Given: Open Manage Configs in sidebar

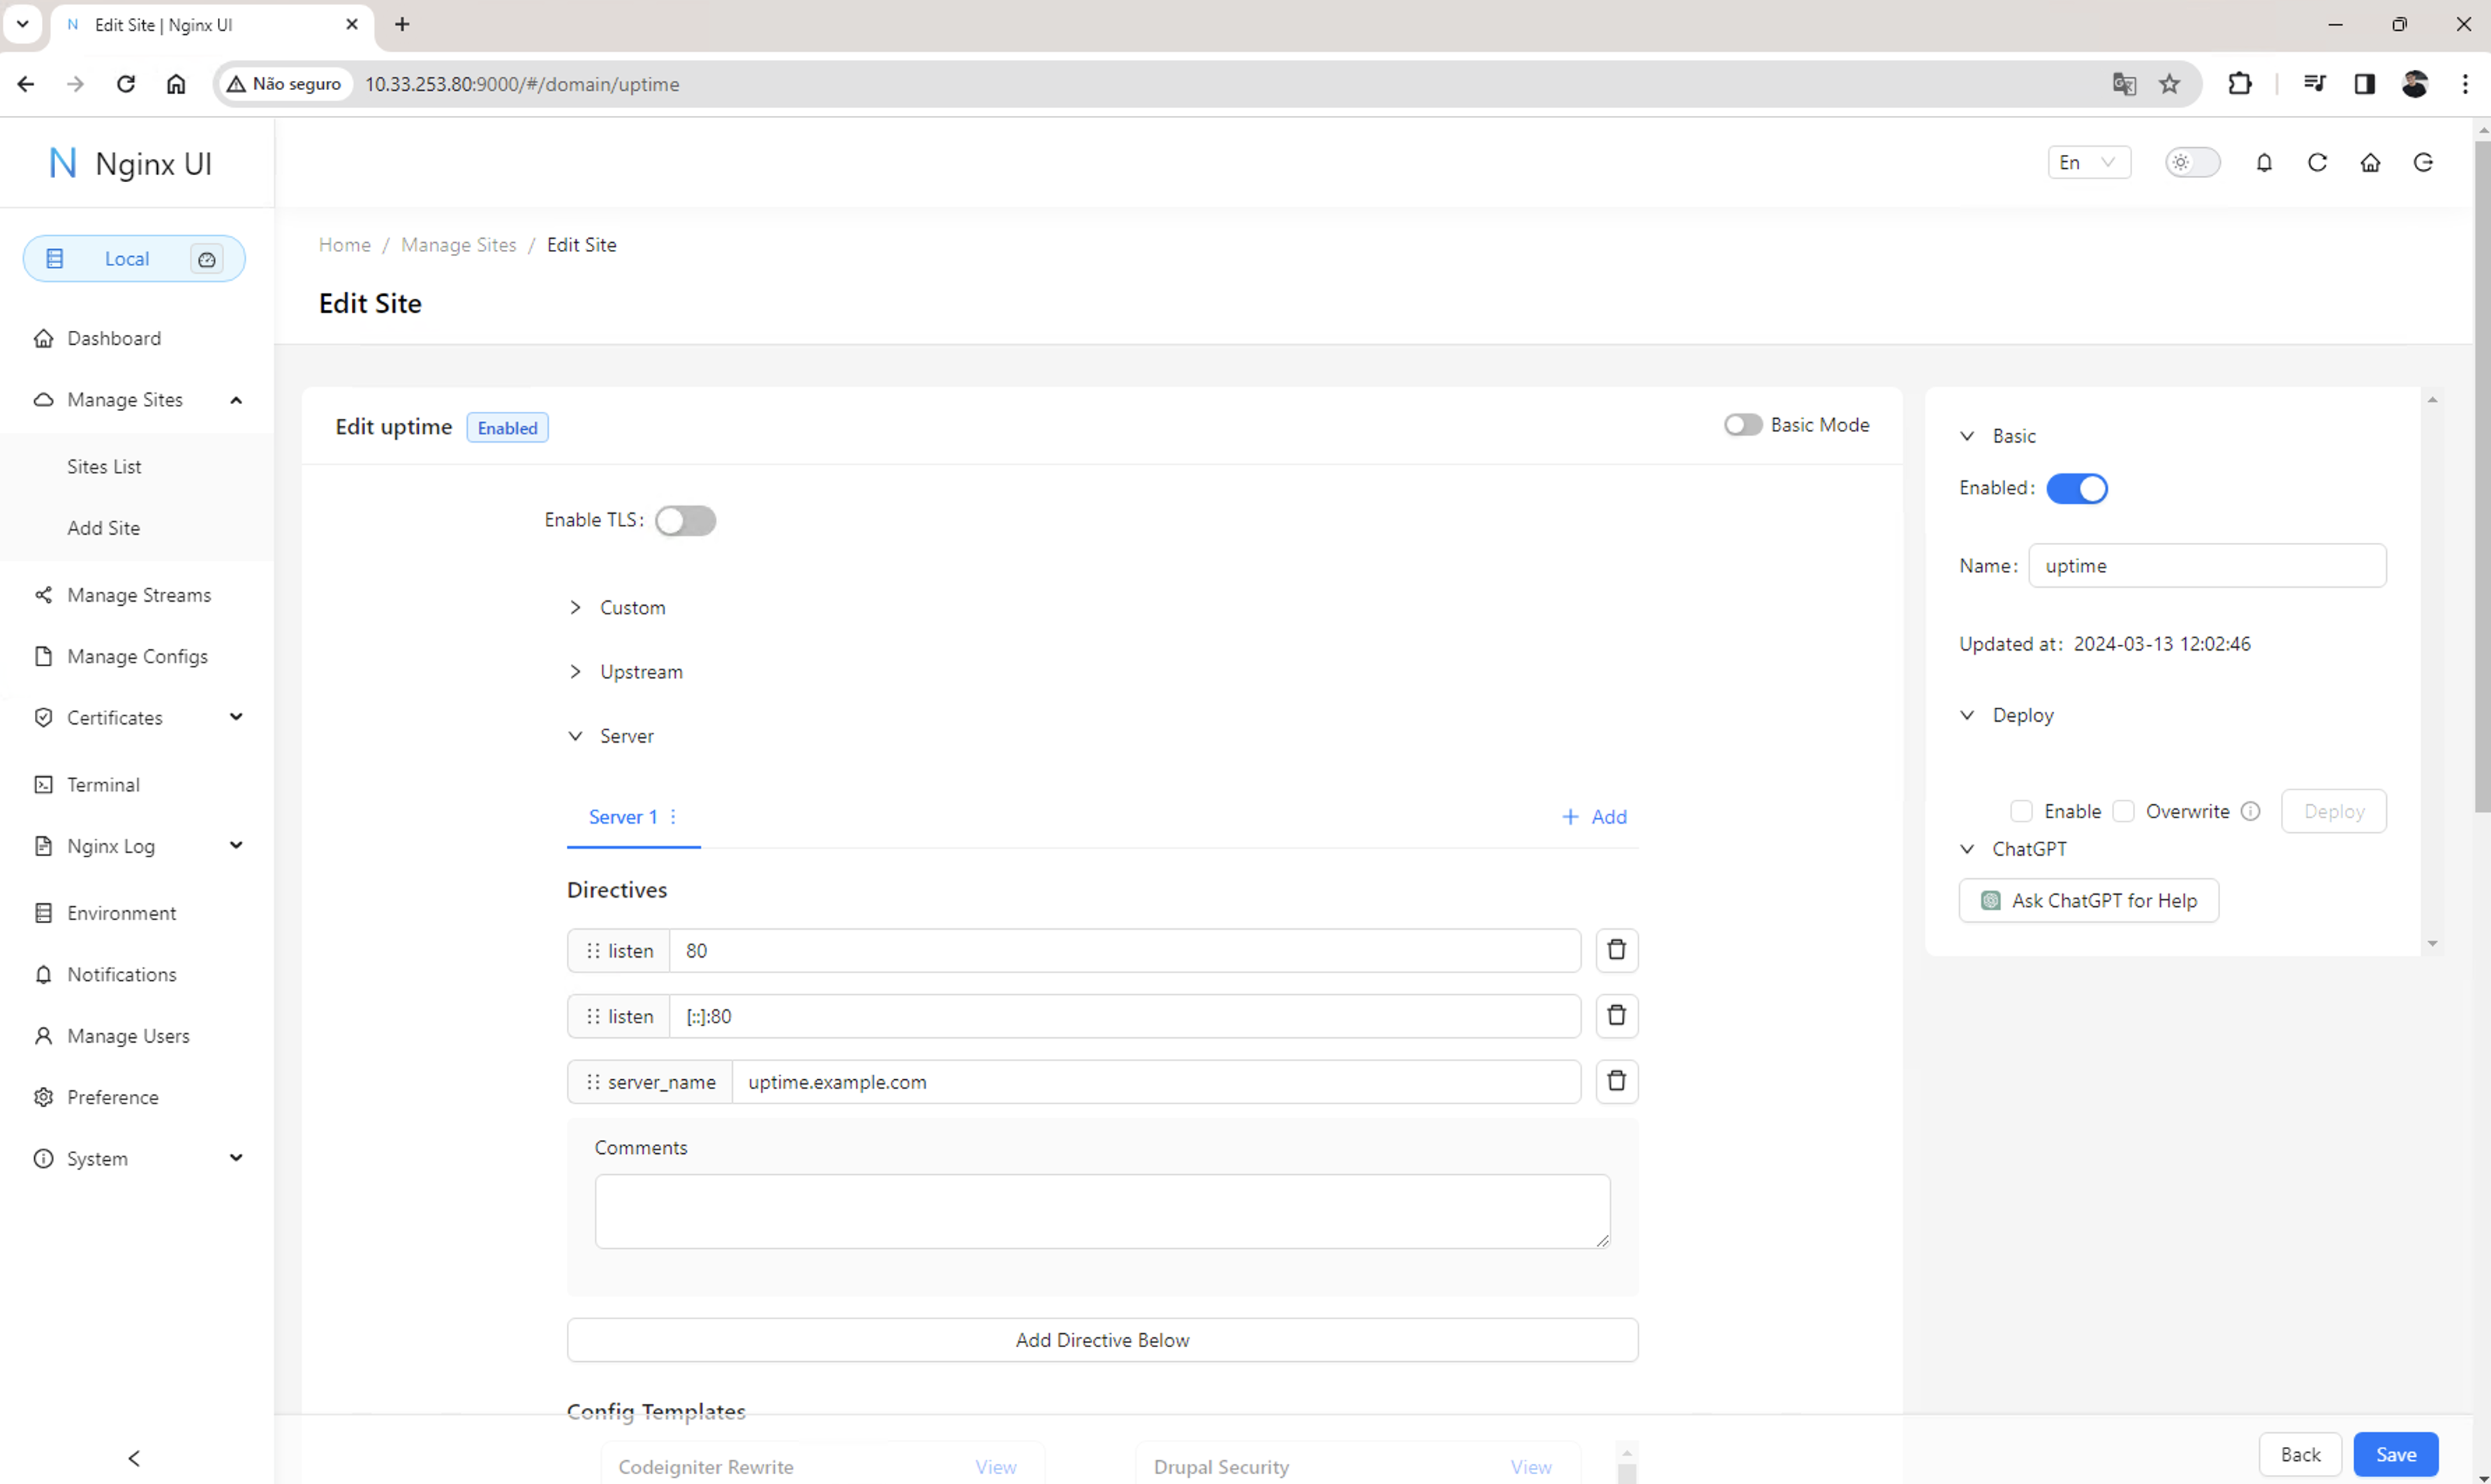Looking at the screenshot, I should [137, 657].
